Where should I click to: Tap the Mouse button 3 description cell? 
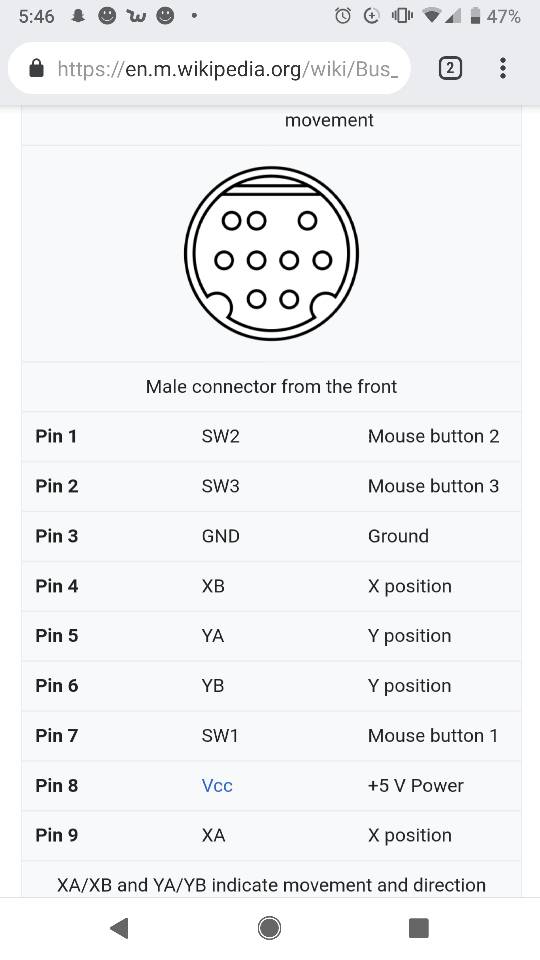click(x=433, y=486)
